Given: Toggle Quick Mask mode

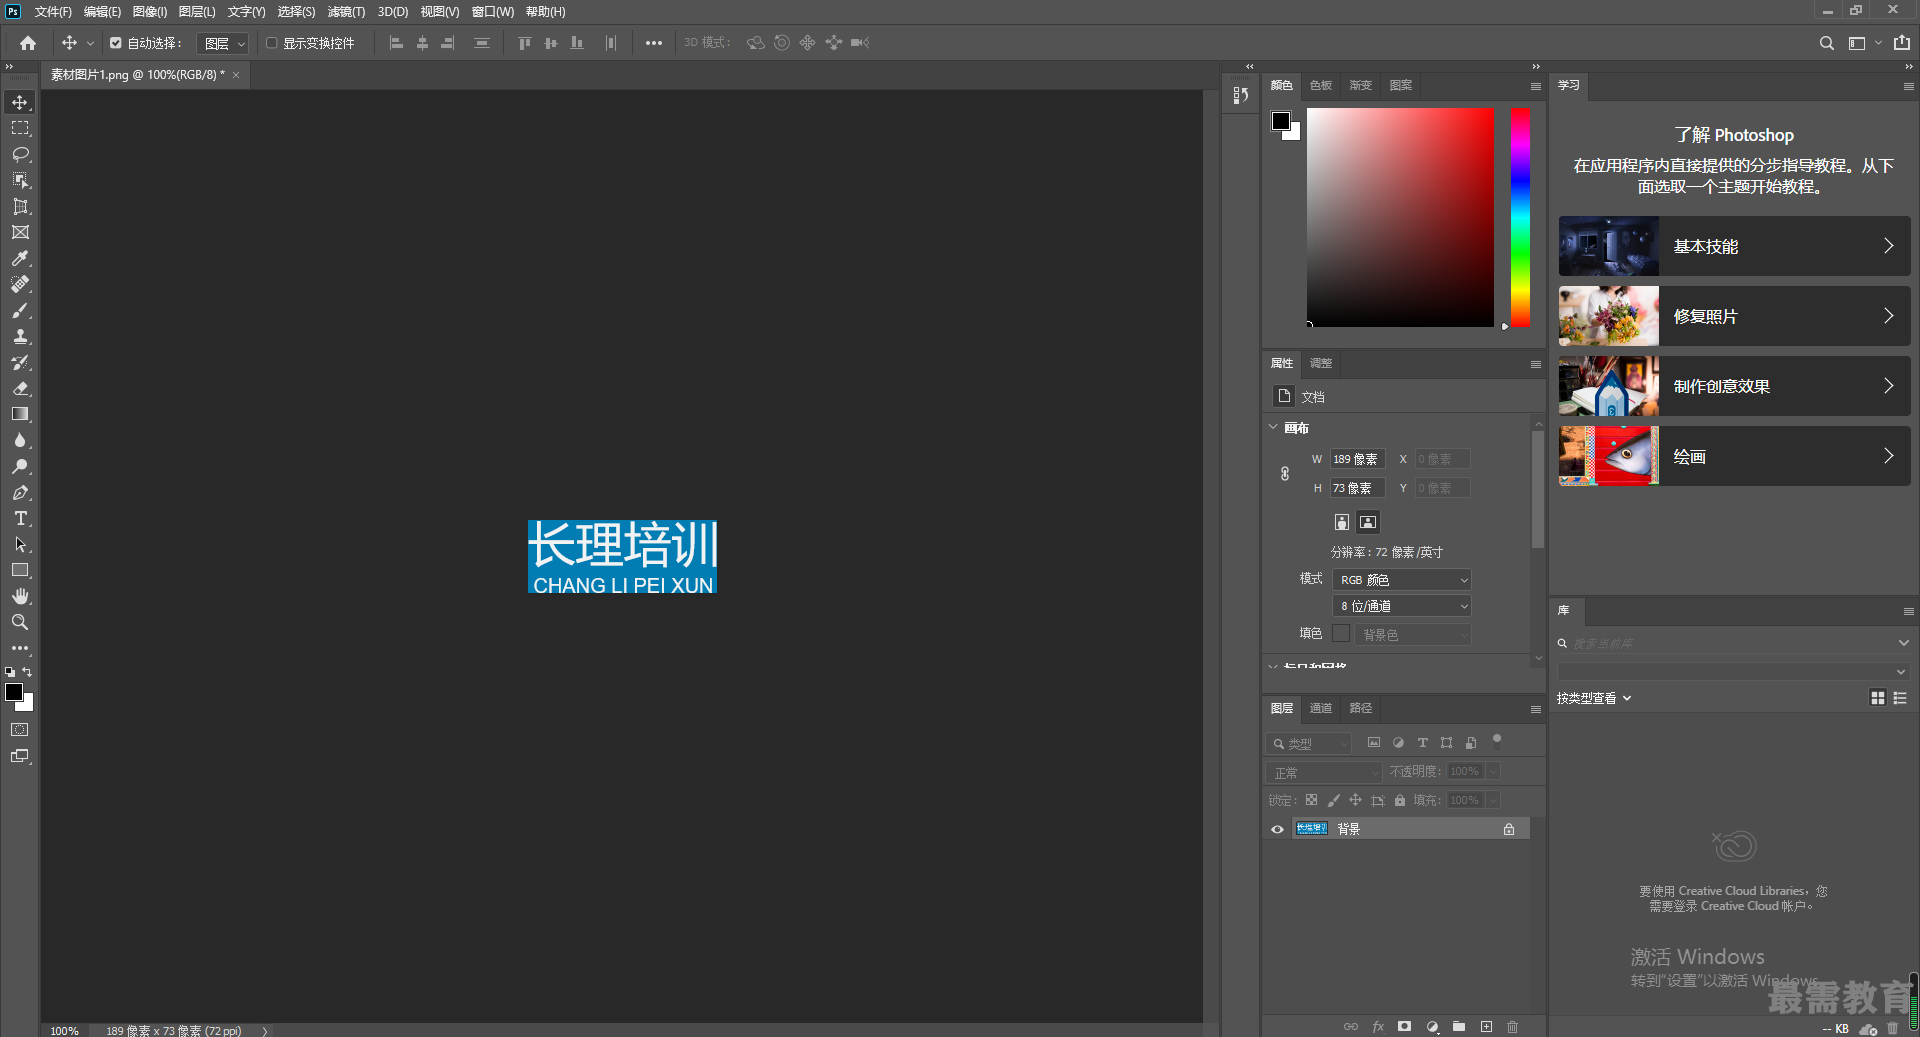Looking at the screenshot, I should click(x=20, y=730).
